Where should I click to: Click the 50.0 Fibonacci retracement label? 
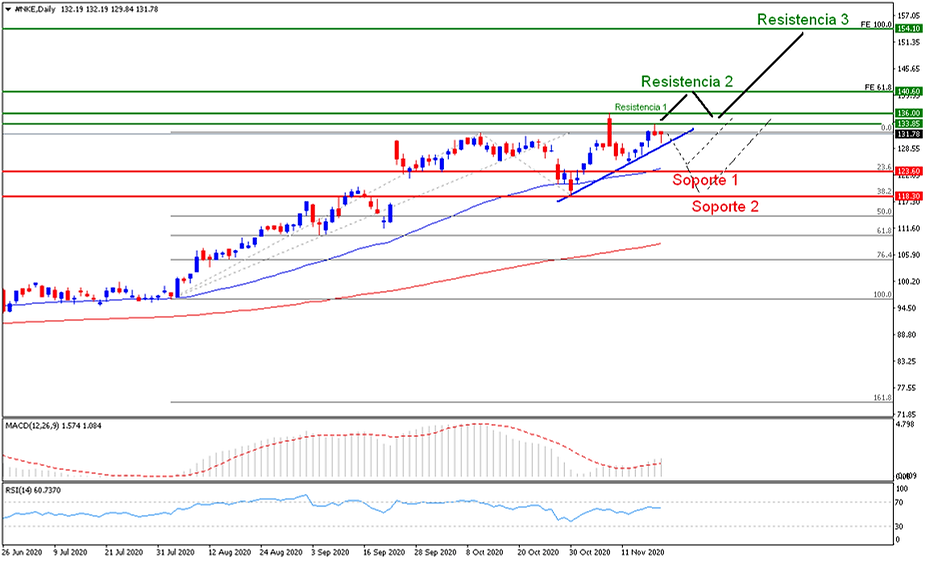tap(884, 211)
